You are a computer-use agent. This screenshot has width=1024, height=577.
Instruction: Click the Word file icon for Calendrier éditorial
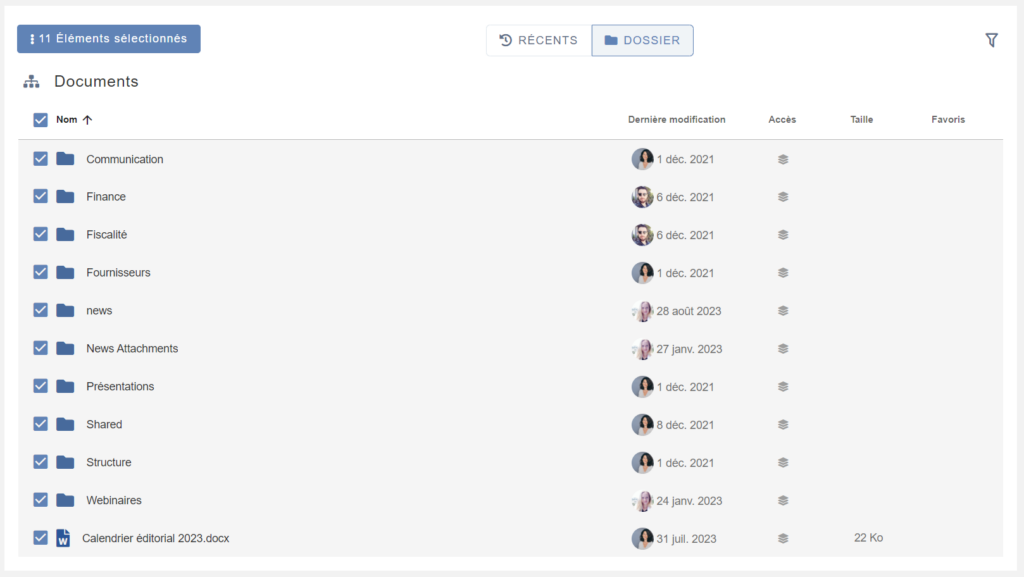tap(63, 538)
